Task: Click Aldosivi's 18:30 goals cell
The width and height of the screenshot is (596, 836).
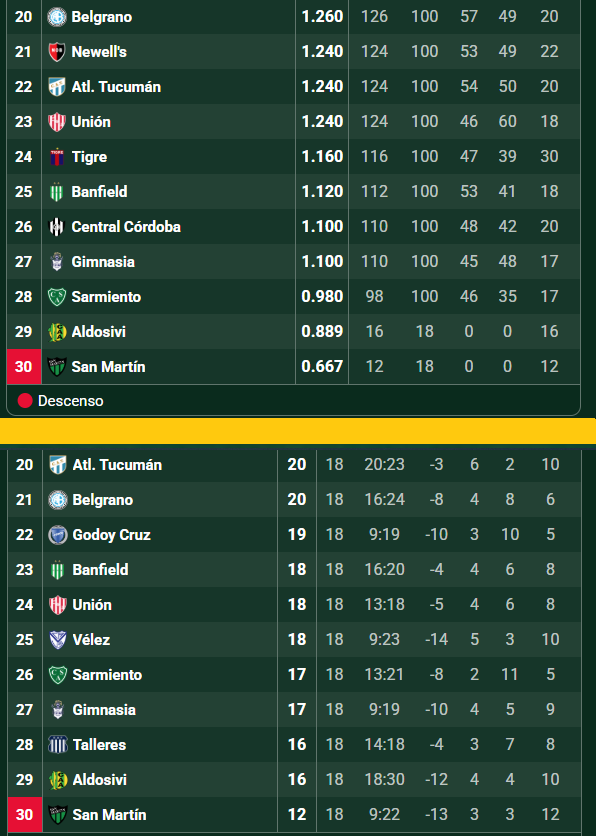Action: coord(384,779)
